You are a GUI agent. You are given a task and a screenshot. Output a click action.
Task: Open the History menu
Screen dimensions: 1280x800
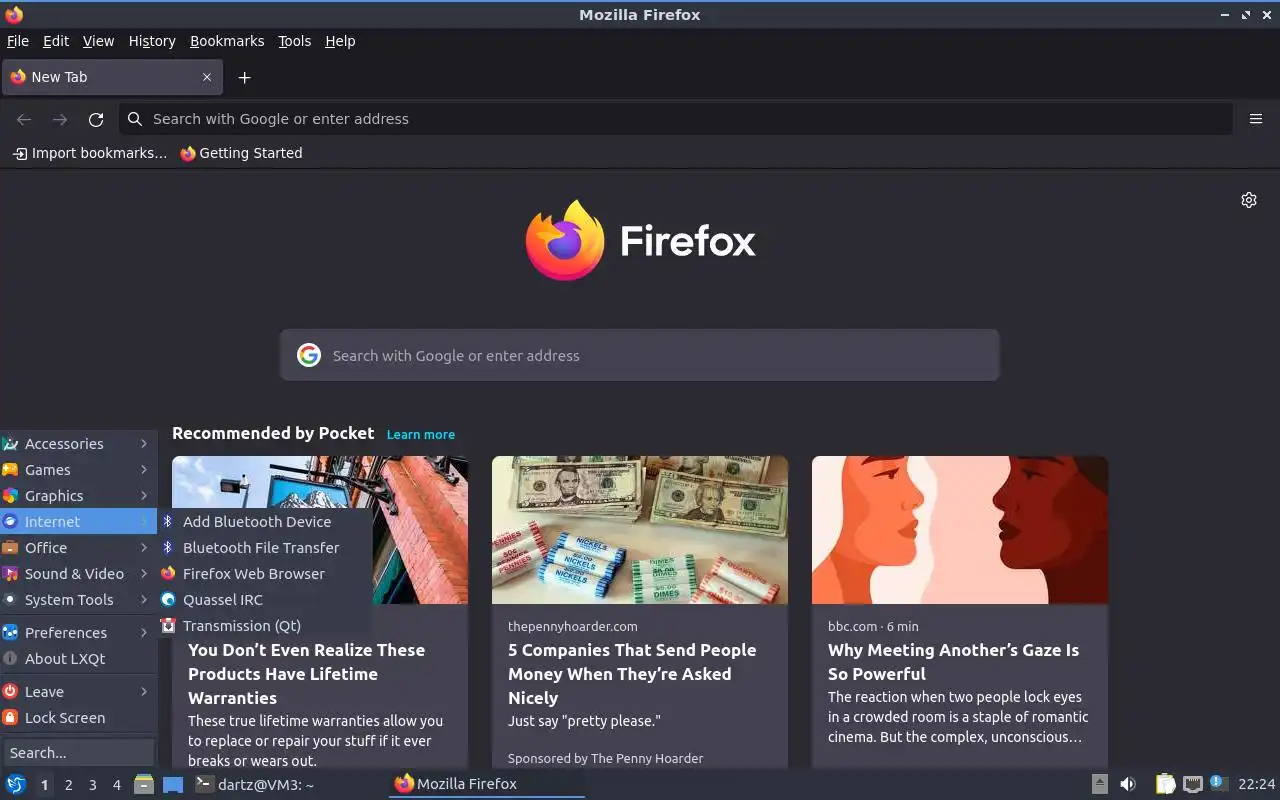click(152, 41)
